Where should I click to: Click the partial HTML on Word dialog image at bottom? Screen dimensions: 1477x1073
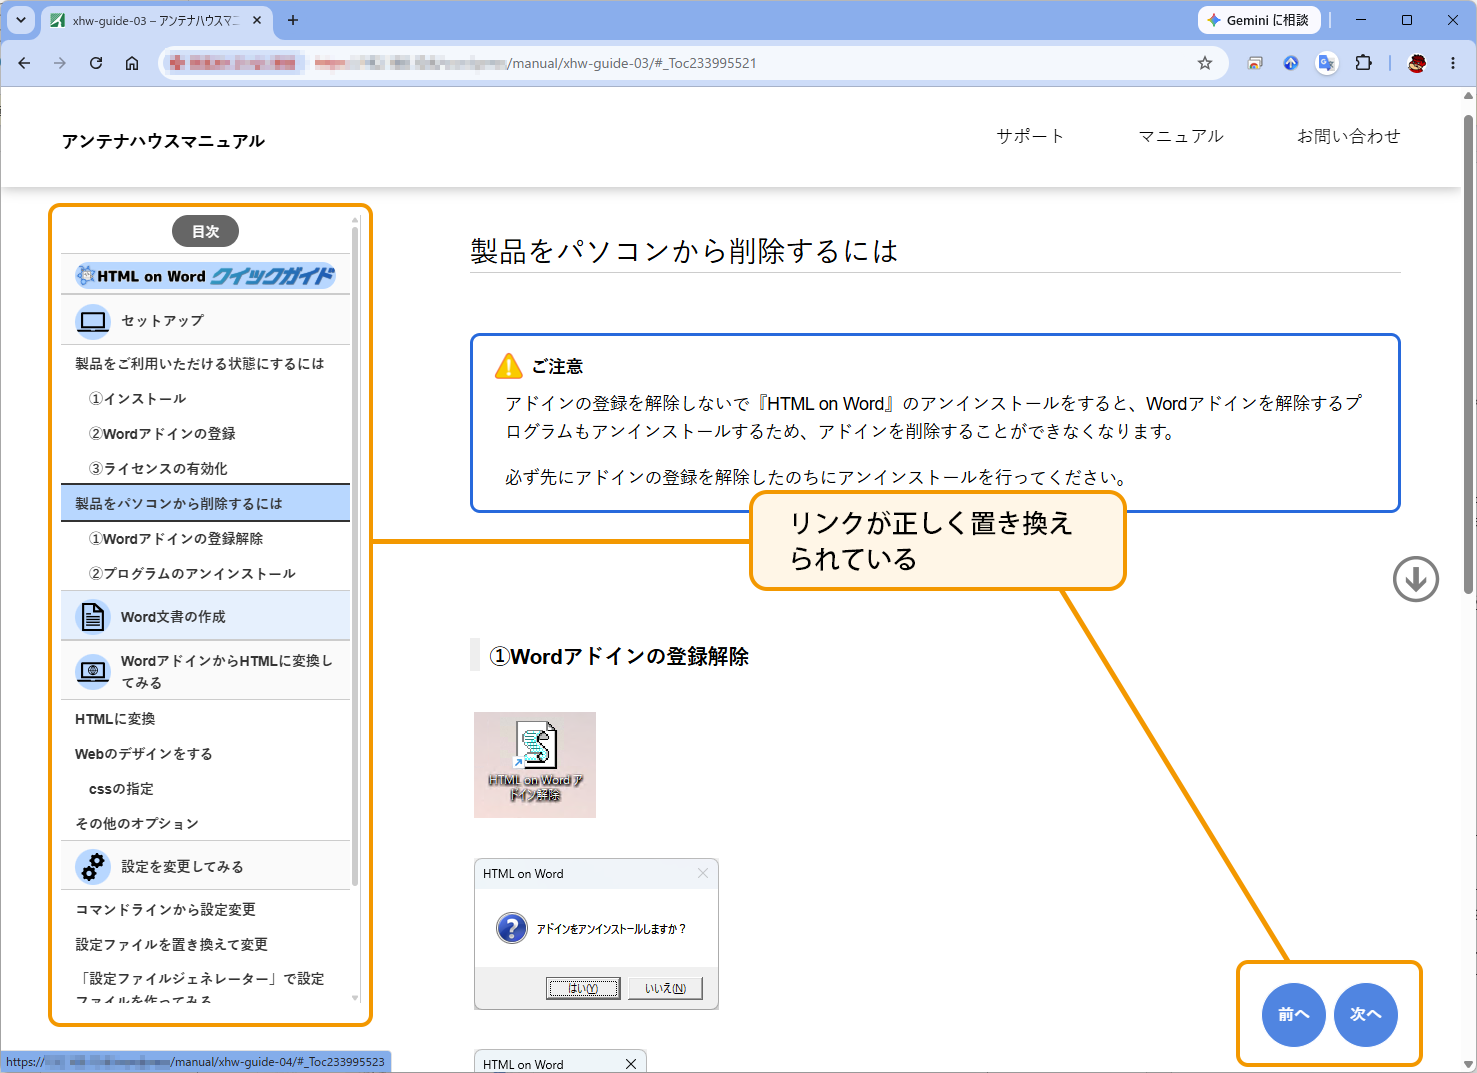pyautogui.click(x=560, y=1061)
